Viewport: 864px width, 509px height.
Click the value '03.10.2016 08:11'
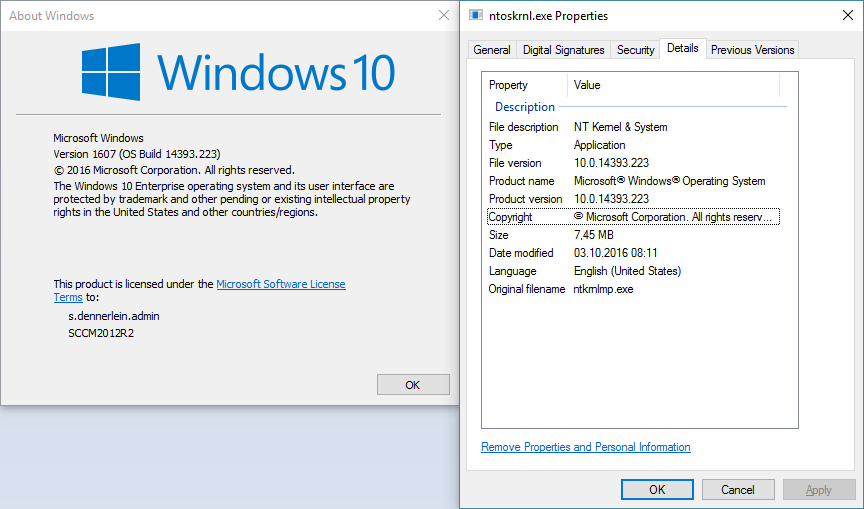click(615, 253)
